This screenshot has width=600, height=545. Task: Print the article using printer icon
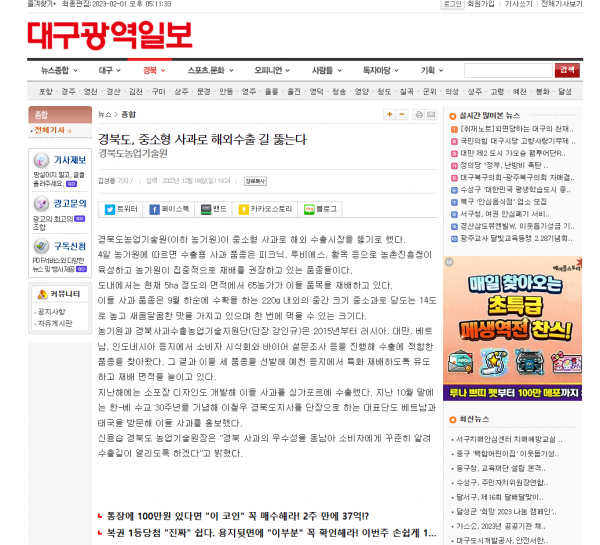(419, 114)
